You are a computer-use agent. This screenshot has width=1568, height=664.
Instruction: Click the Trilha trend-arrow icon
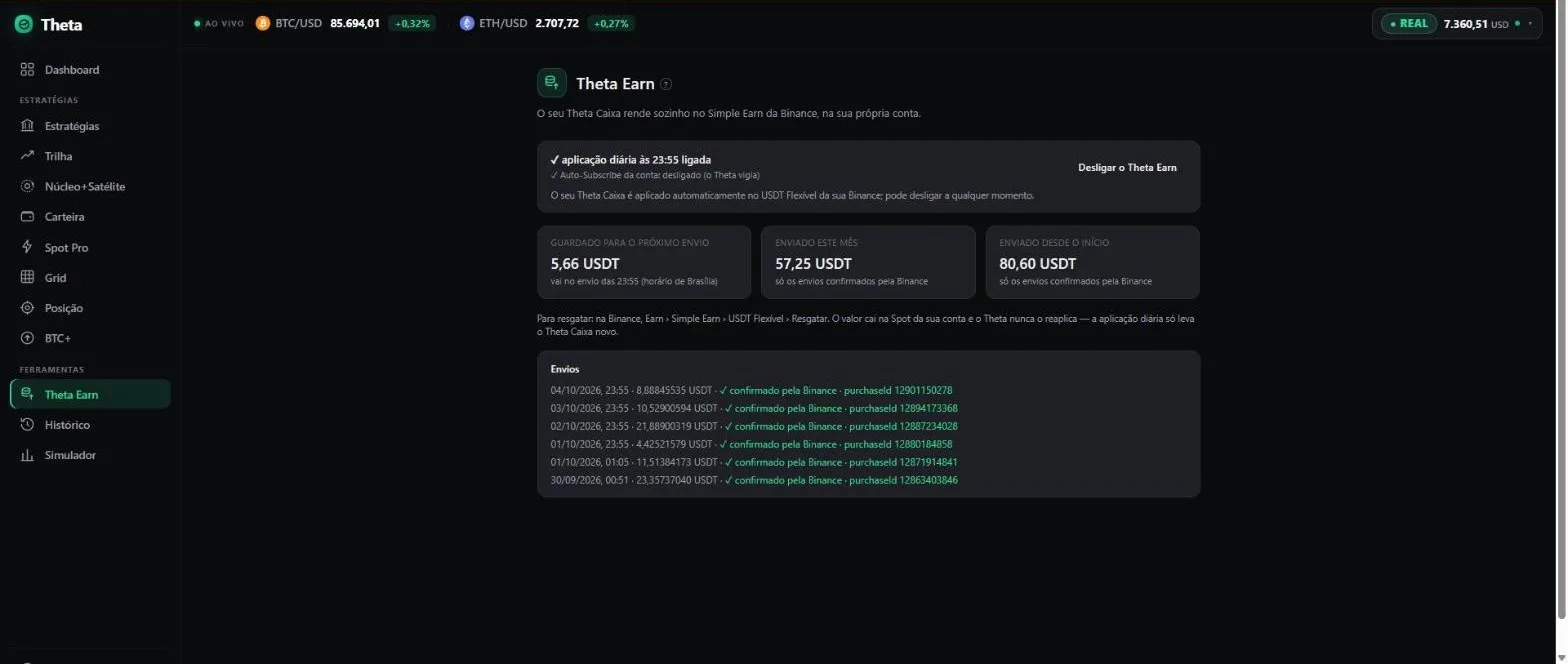(27, 156)
